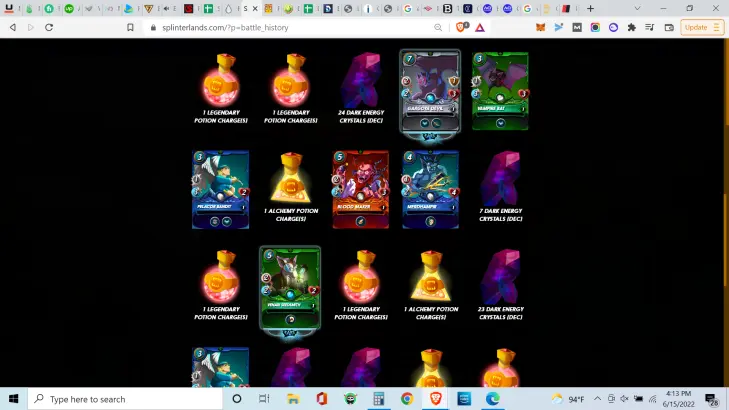Open the Vampire Bat card reward
Screen dimensions: 729x410
(x=500, y=91)
